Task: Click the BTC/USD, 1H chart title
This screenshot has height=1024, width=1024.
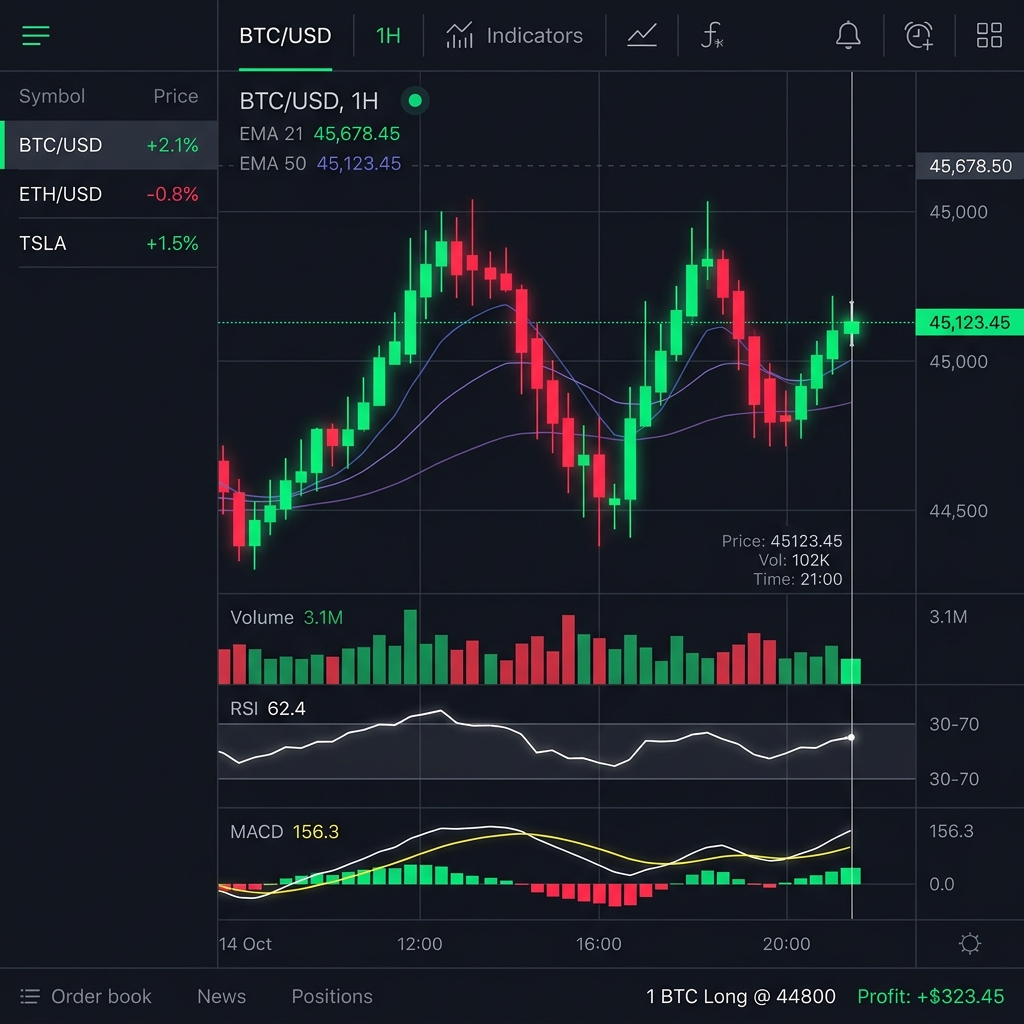Action: click(308, 101)
